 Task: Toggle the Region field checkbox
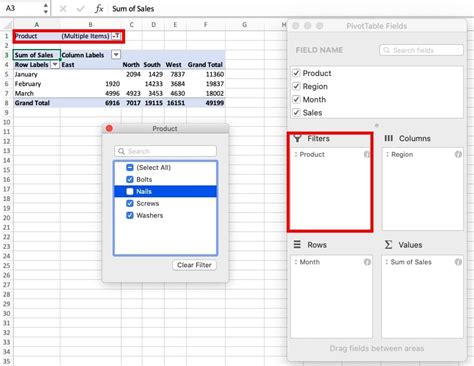[x=296, y=86]
